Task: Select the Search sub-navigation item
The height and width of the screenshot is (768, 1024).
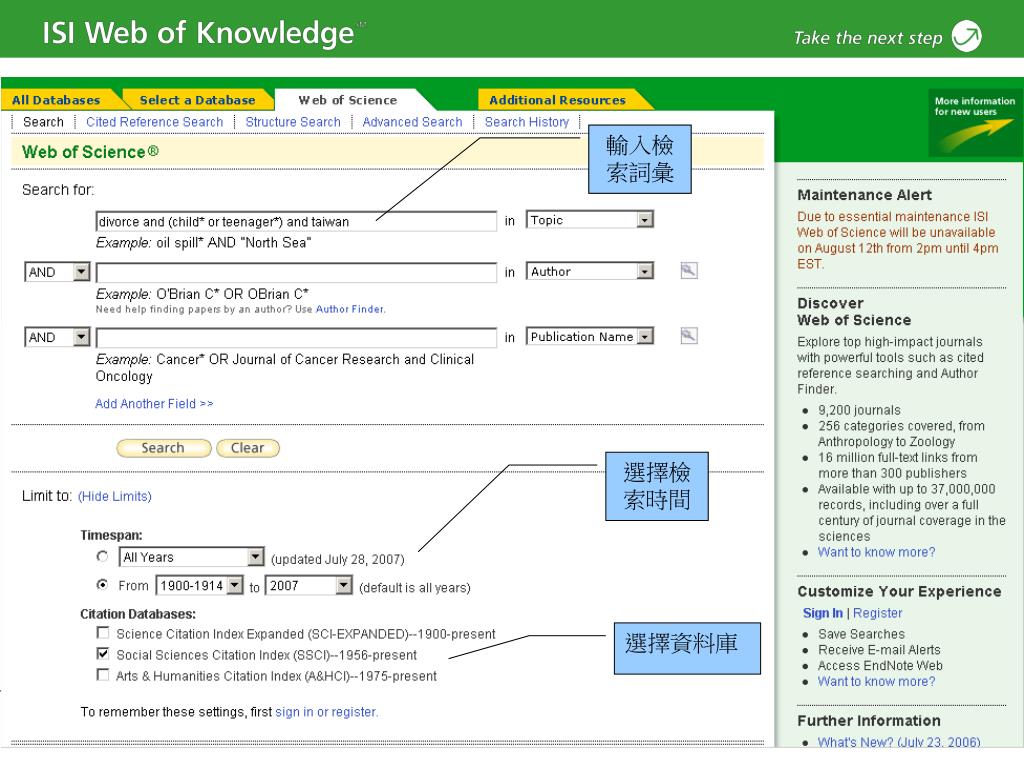Action: tap(43, 122)
